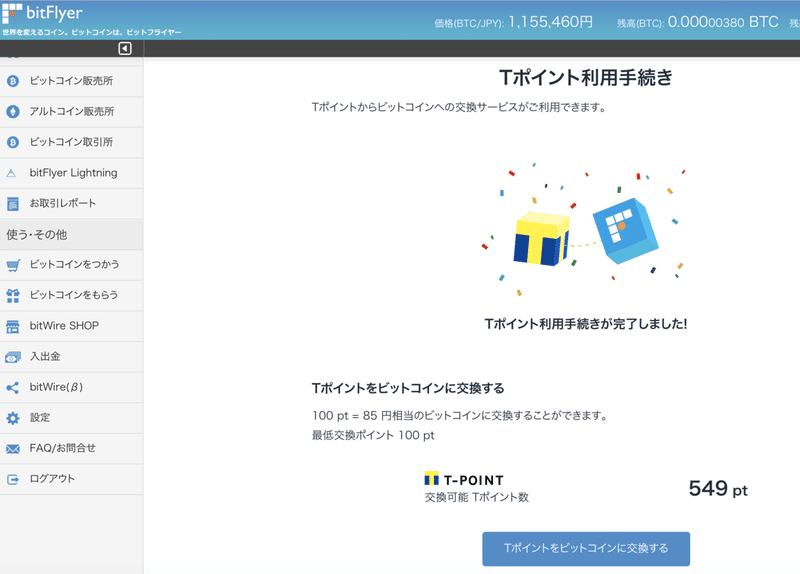Click the report icon beside お取引レポート

13,204
